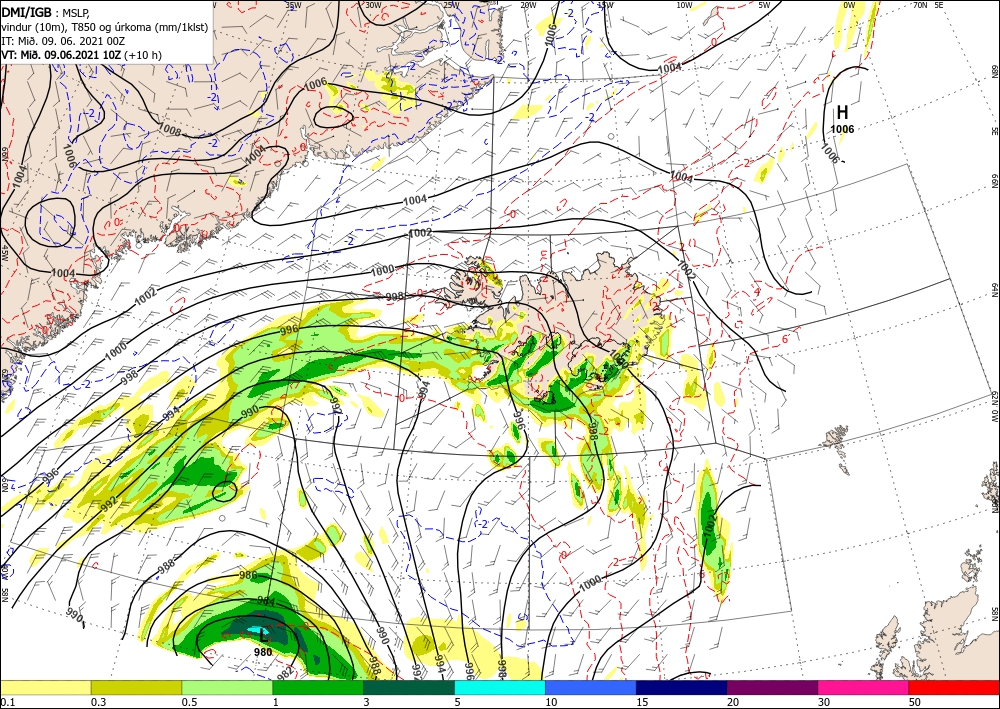This screenshot has width=1000, height=709.
Task: Click the 45W label on the left edge
Action: [4, 252]
